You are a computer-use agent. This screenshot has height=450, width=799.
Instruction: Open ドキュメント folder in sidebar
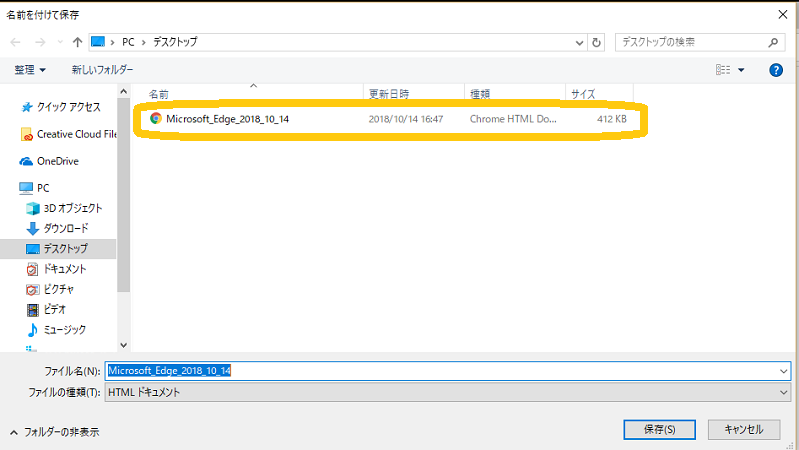pos(65,269)
